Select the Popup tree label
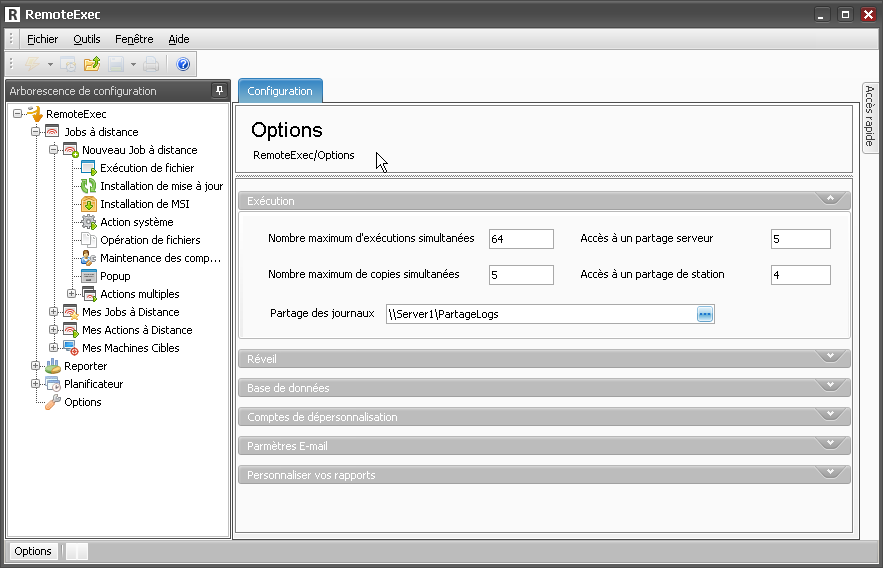The image size is (883, 568). point(115,276)
